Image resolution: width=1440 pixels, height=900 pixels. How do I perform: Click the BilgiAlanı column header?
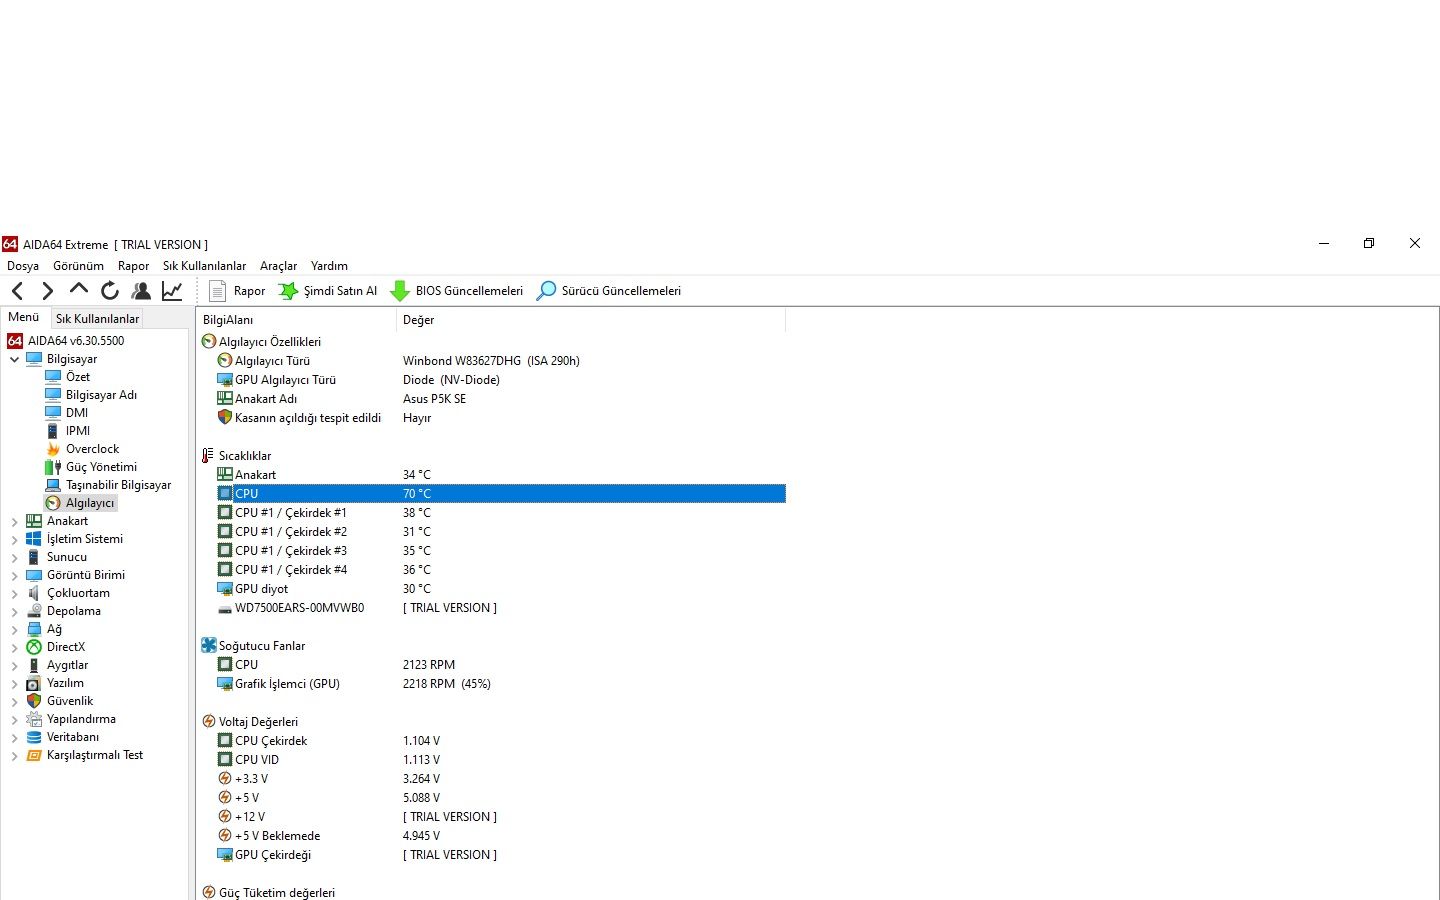tap(296, 320)
